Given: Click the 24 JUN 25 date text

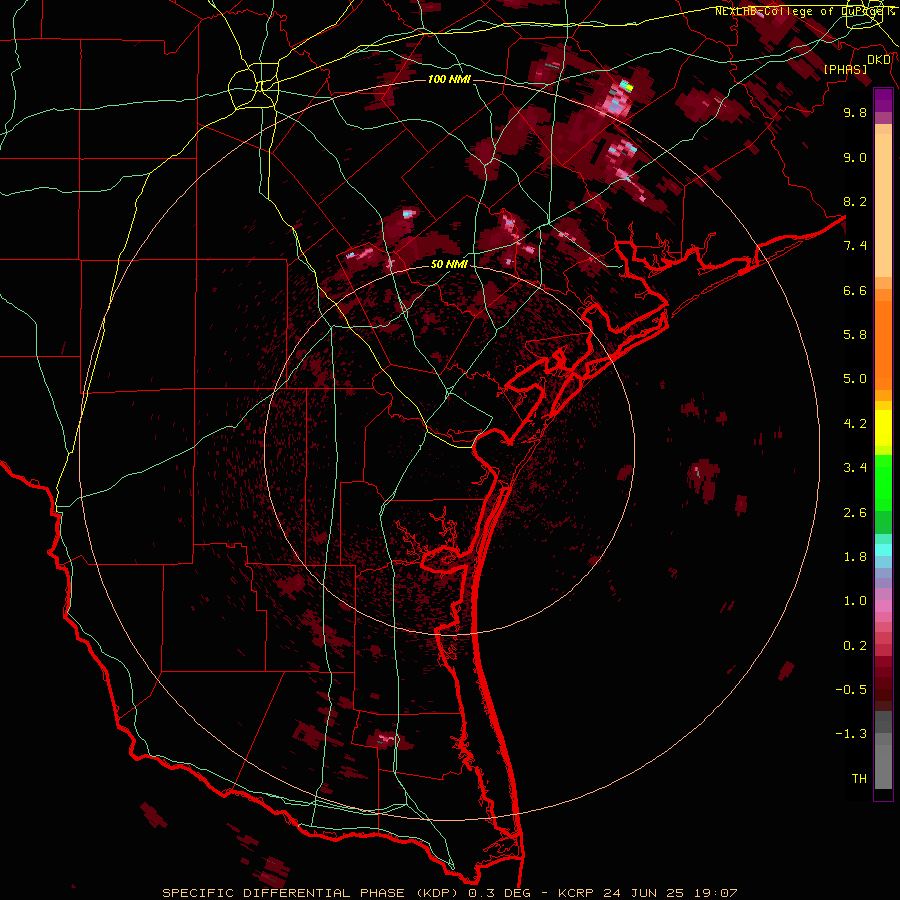Looking at the screenshot, I should 643,893.
